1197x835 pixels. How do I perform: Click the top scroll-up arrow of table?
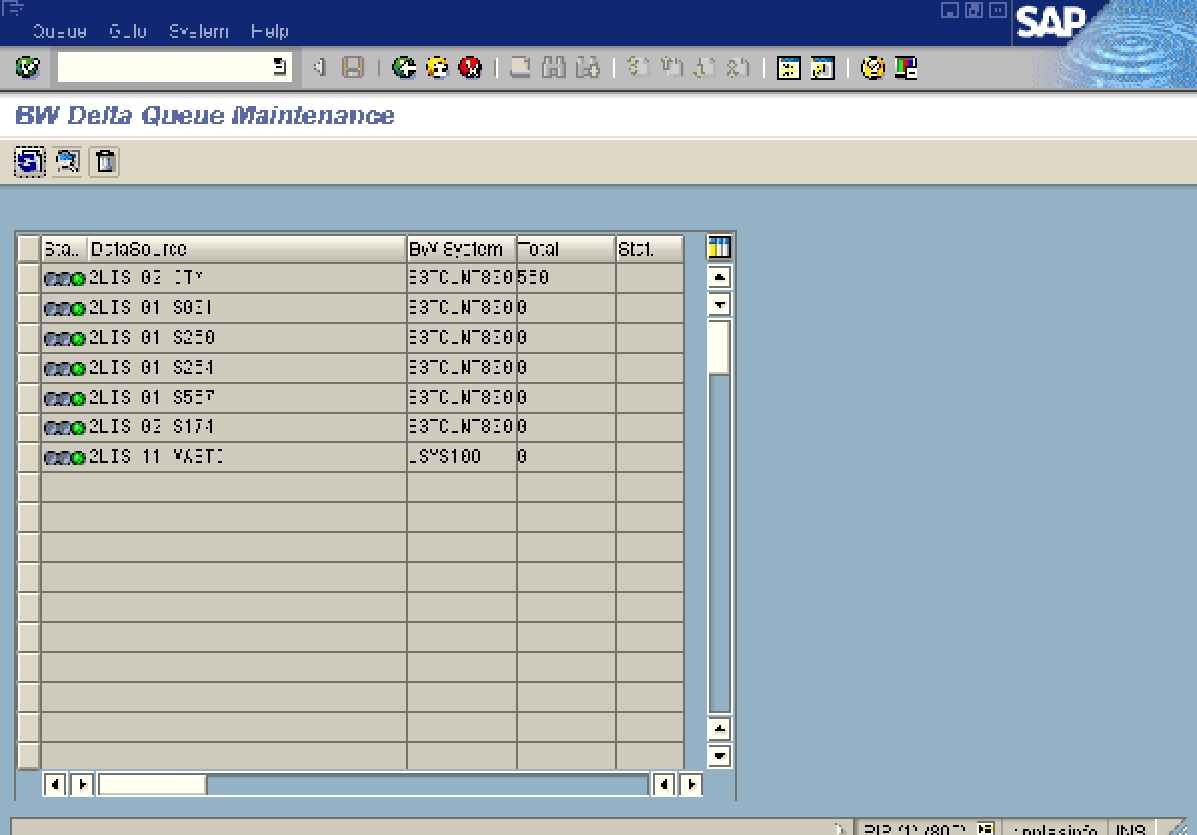coord(719,277)
